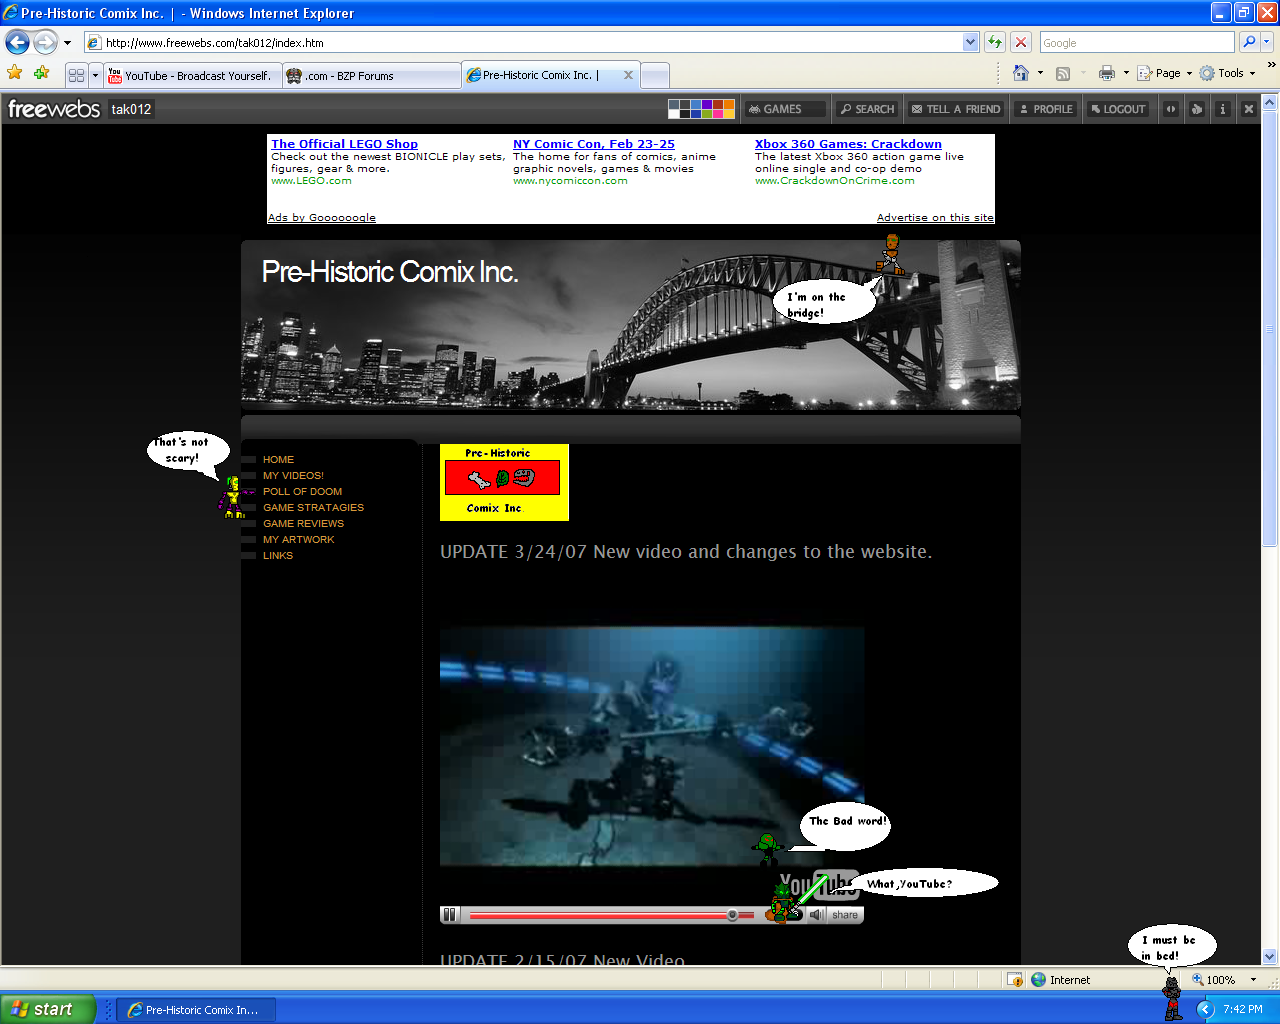The image size is (1280, 1024).
Task: Open the NY Comic Con, Feb 23-25 ad
Action: click(x=594, y=144)
